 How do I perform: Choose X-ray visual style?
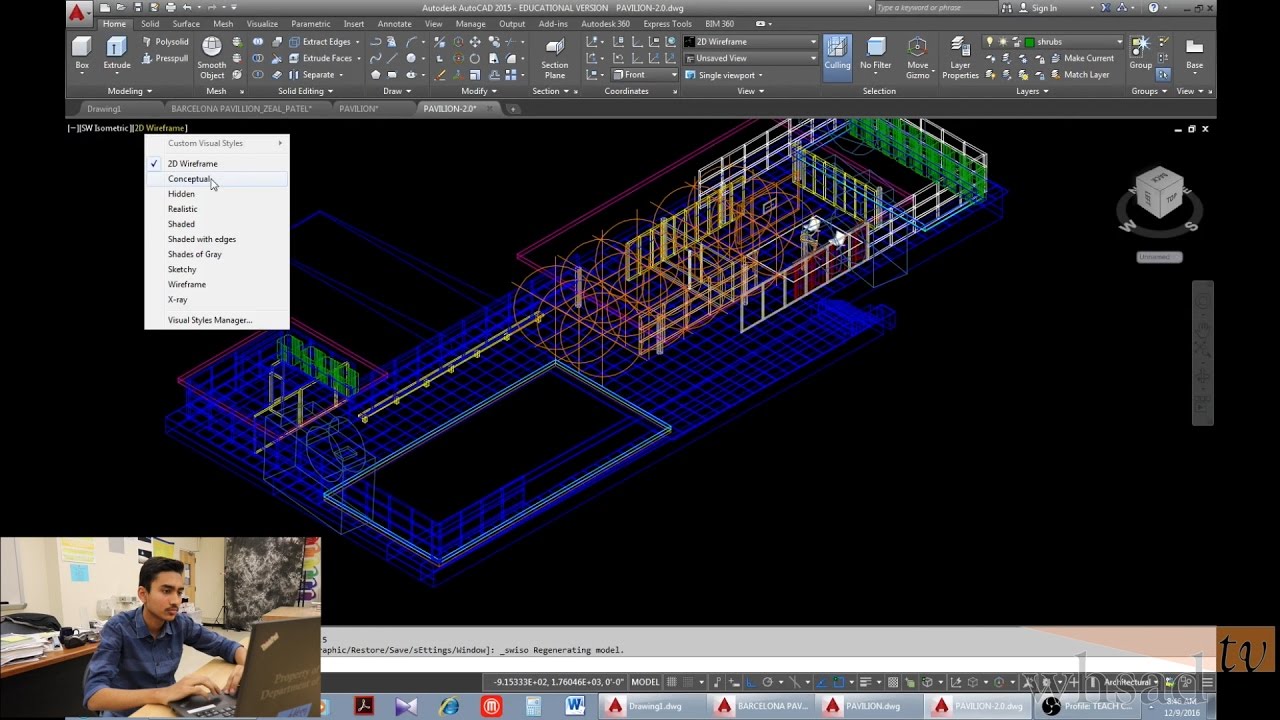tap(217, 299)
